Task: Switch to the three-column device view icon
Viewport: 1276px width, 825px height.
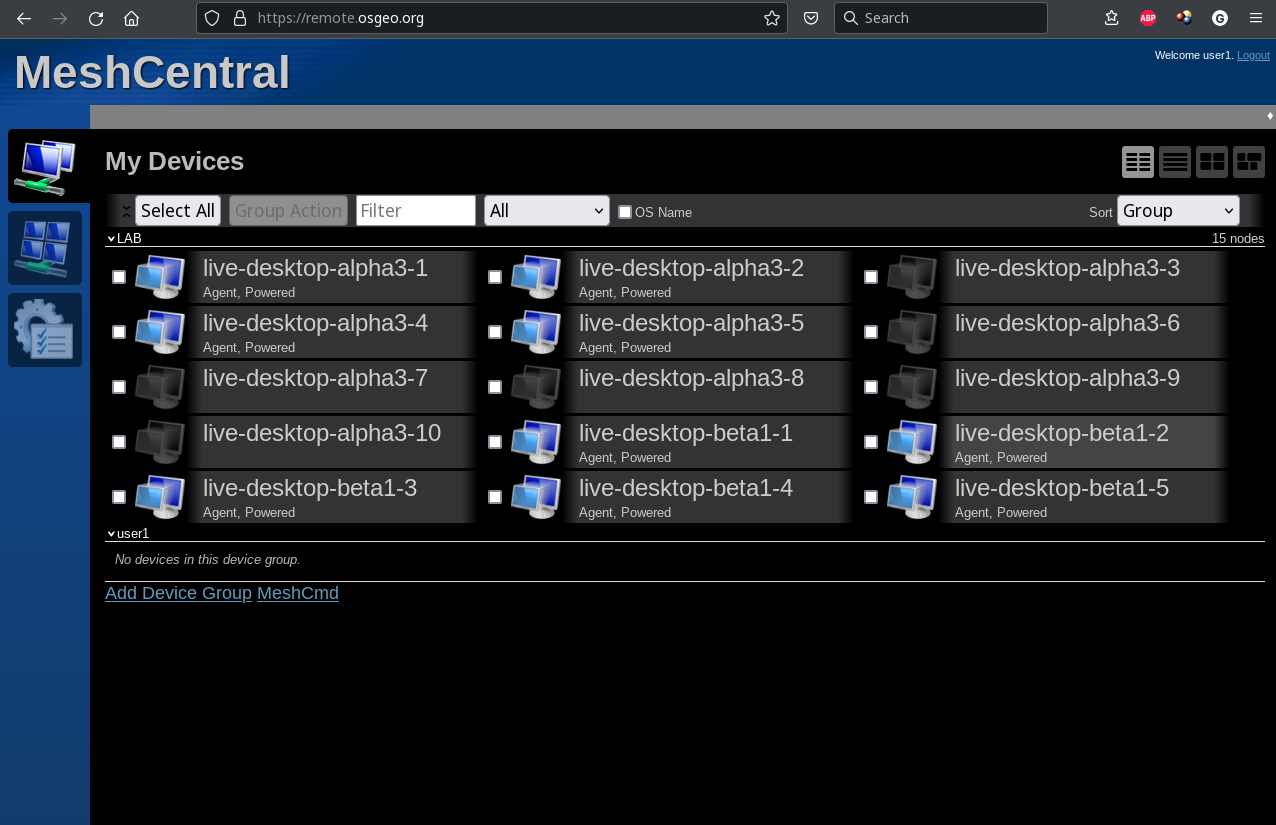Action: [1138, 162]
